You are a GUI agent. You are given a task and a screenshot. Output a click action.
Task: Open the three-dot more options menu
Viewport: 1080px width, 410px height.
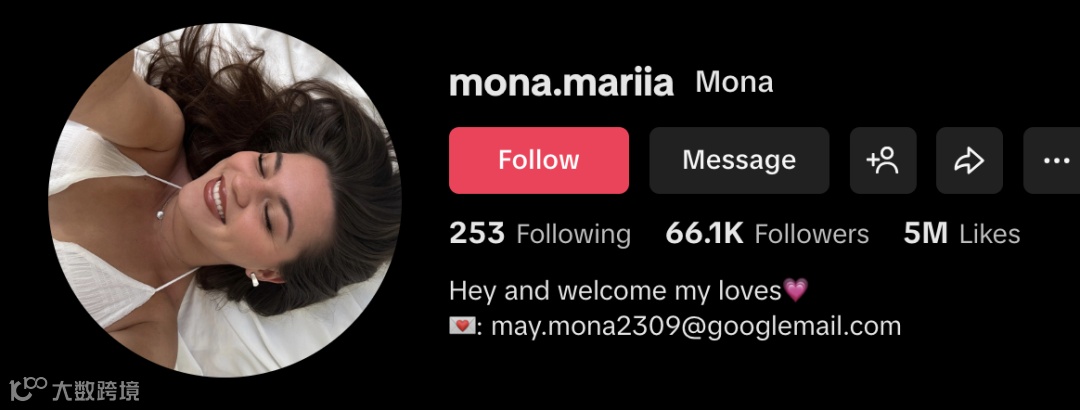coord(1052,160)
